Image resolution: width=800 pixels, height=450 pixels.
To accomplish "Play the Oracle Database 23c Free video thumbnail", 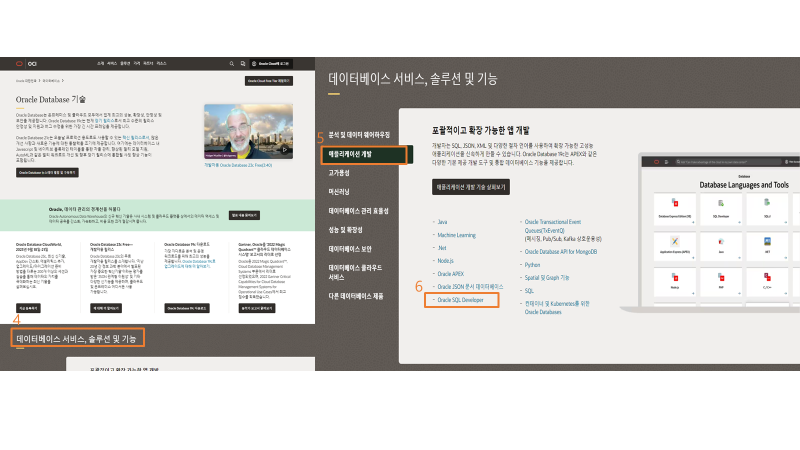I will click(x=248, y=131).
